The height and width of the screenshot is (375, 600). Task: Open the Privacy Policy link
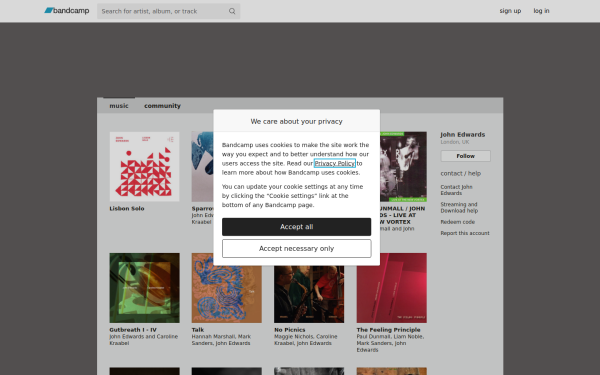pyautogui.click(x=334, y=163)
